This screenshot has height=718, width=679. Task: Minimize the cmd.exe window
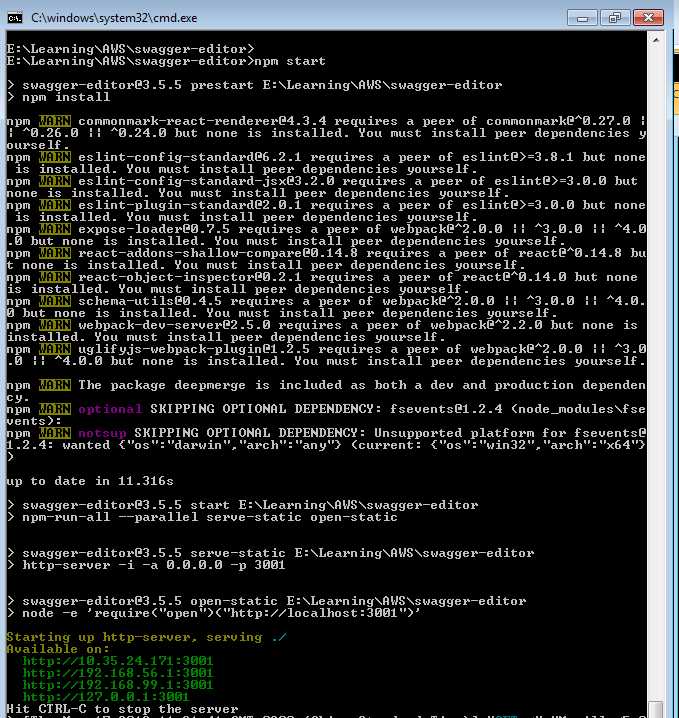[582, 18]
